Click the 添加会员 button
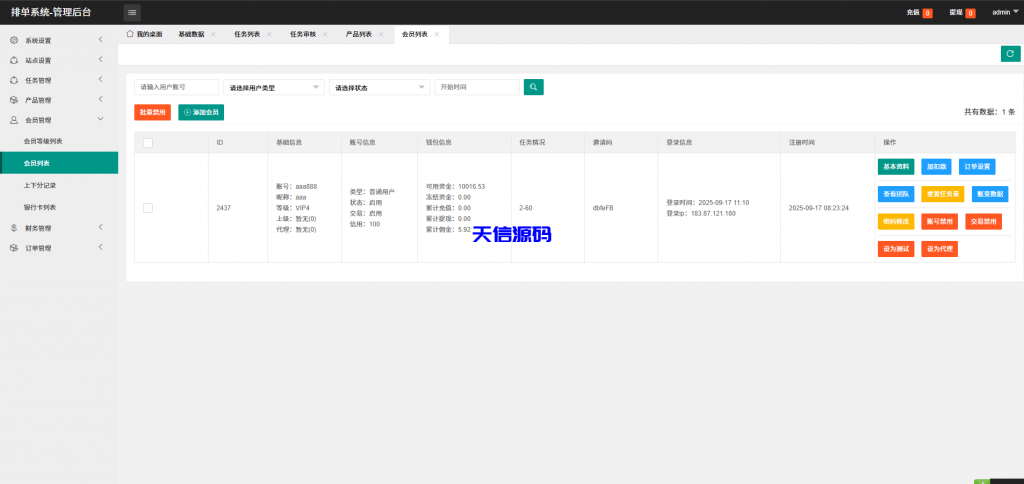 [201, 113]
